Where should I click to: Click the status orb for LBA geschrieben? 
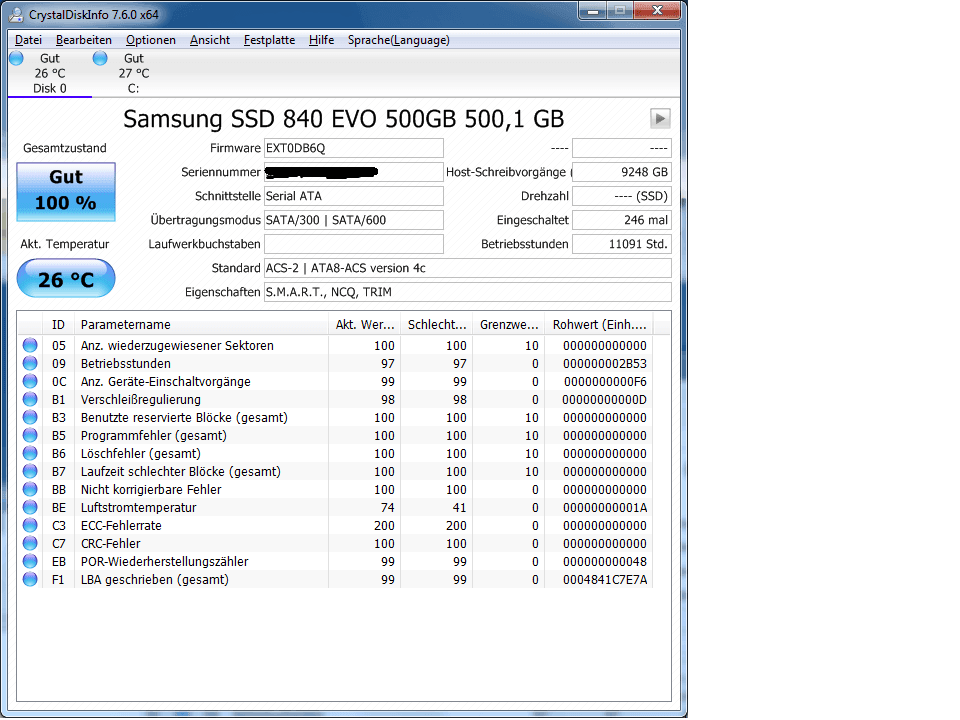point(29,579)
